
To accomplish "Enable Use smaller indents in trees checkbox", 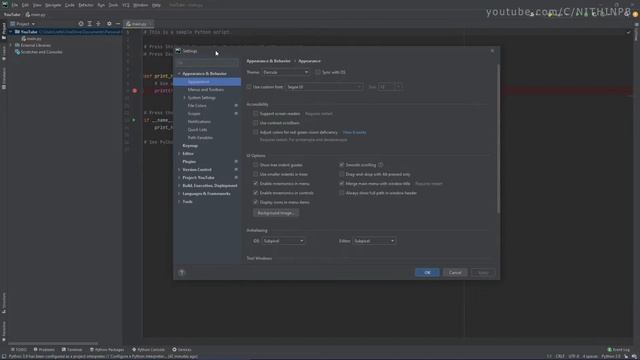I will click(x=256, y=174).
